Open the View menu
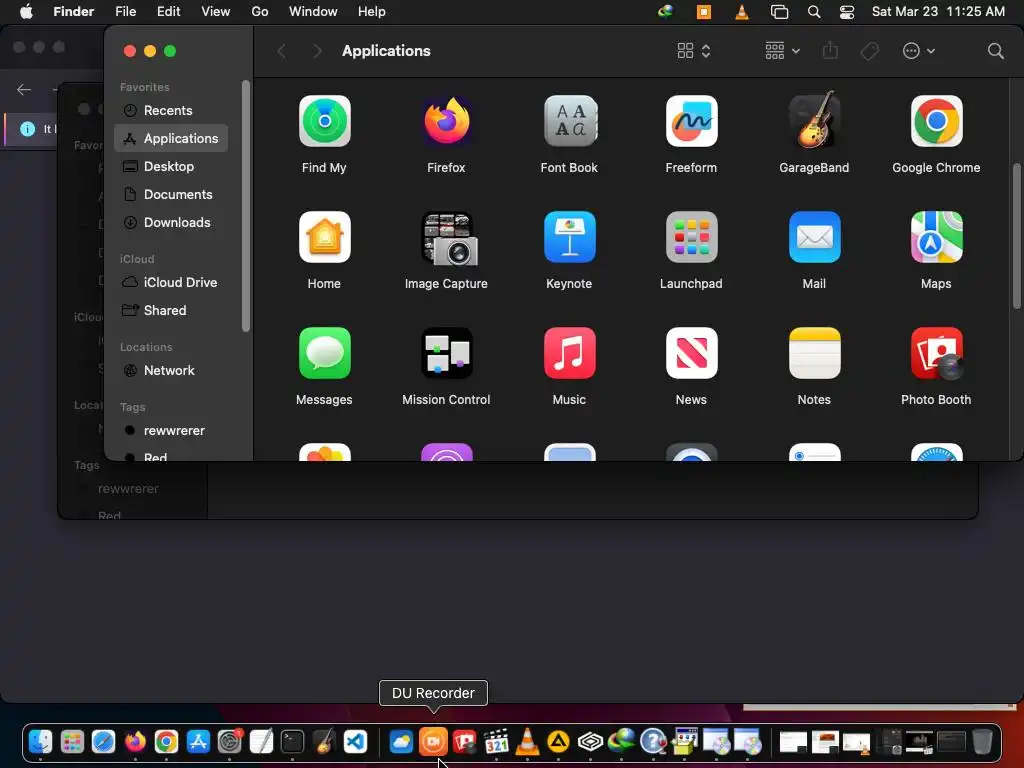 point(216,12)
